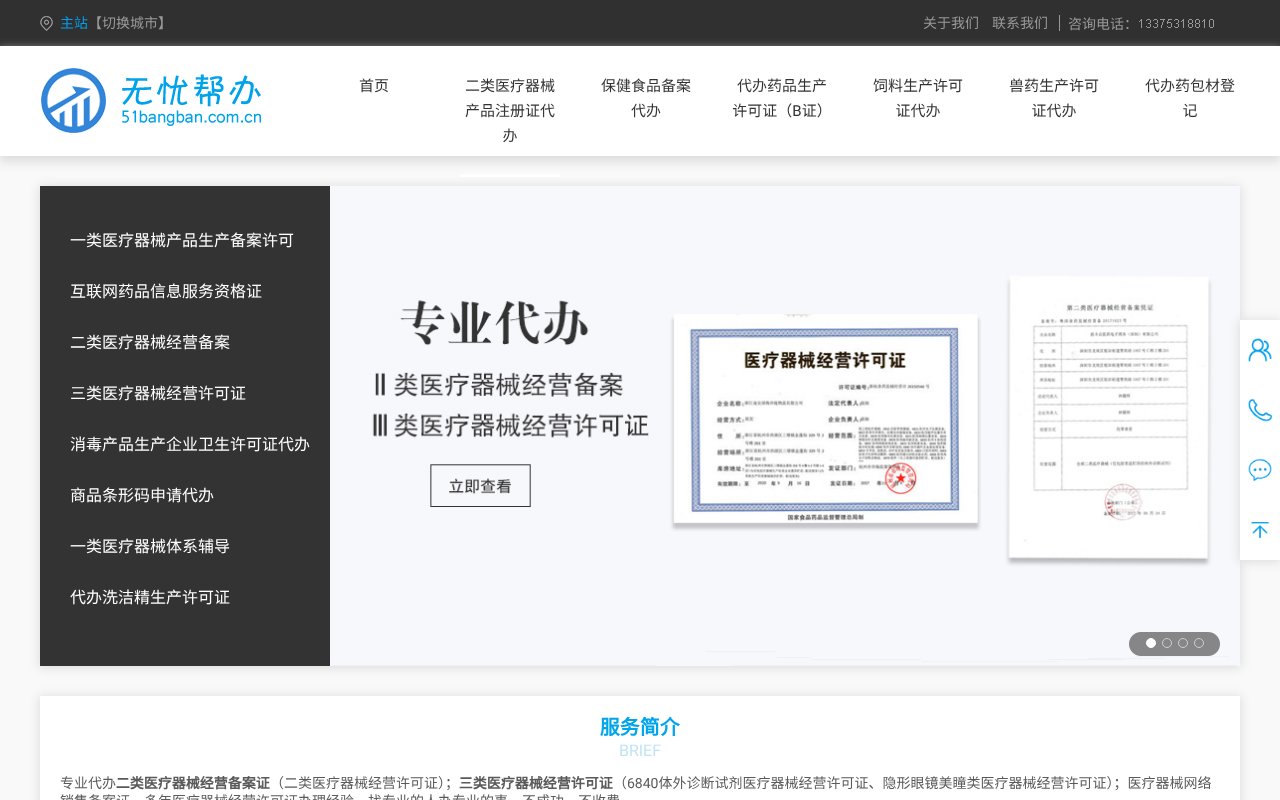Click the 联系我们 link
The width and height of the screenshot is (1280, 800).
click(1020, 22)
